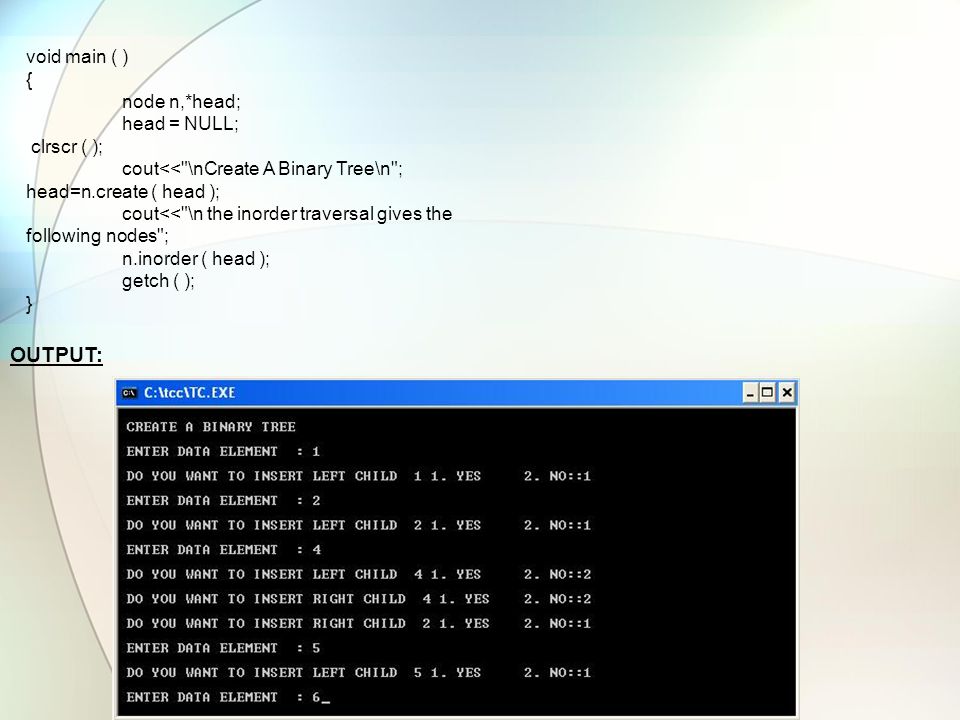Maximize the TC.EXE console window
This screenshot has height=720, width=960.
click(767, 392)
